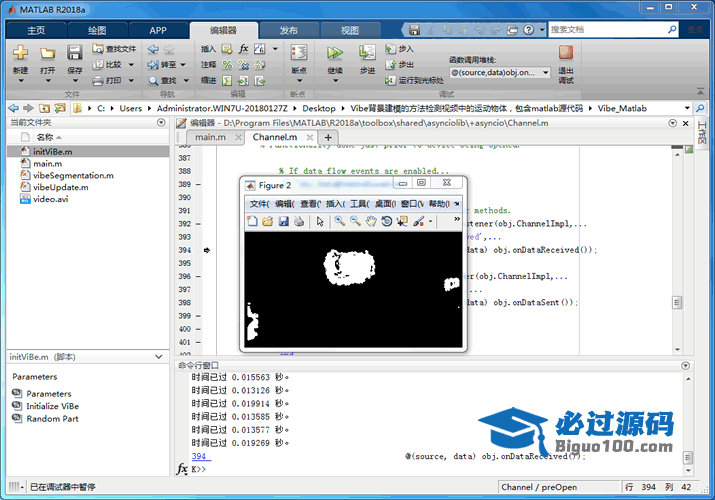Expand the New button dropdown arrow
The width and height of the screenshot is (715, 500).
click(21, 81)
